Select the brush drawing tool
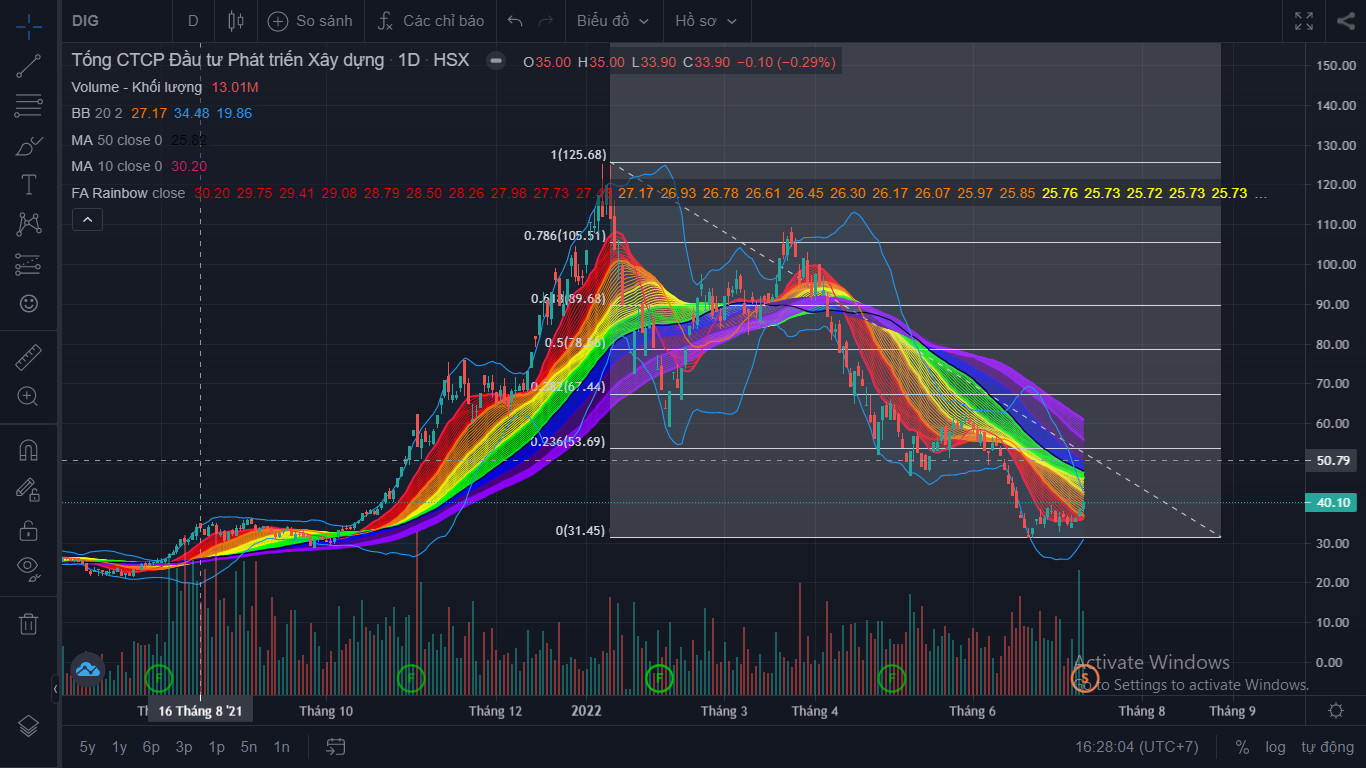1366x768 pixels. [x=28, y=146]
